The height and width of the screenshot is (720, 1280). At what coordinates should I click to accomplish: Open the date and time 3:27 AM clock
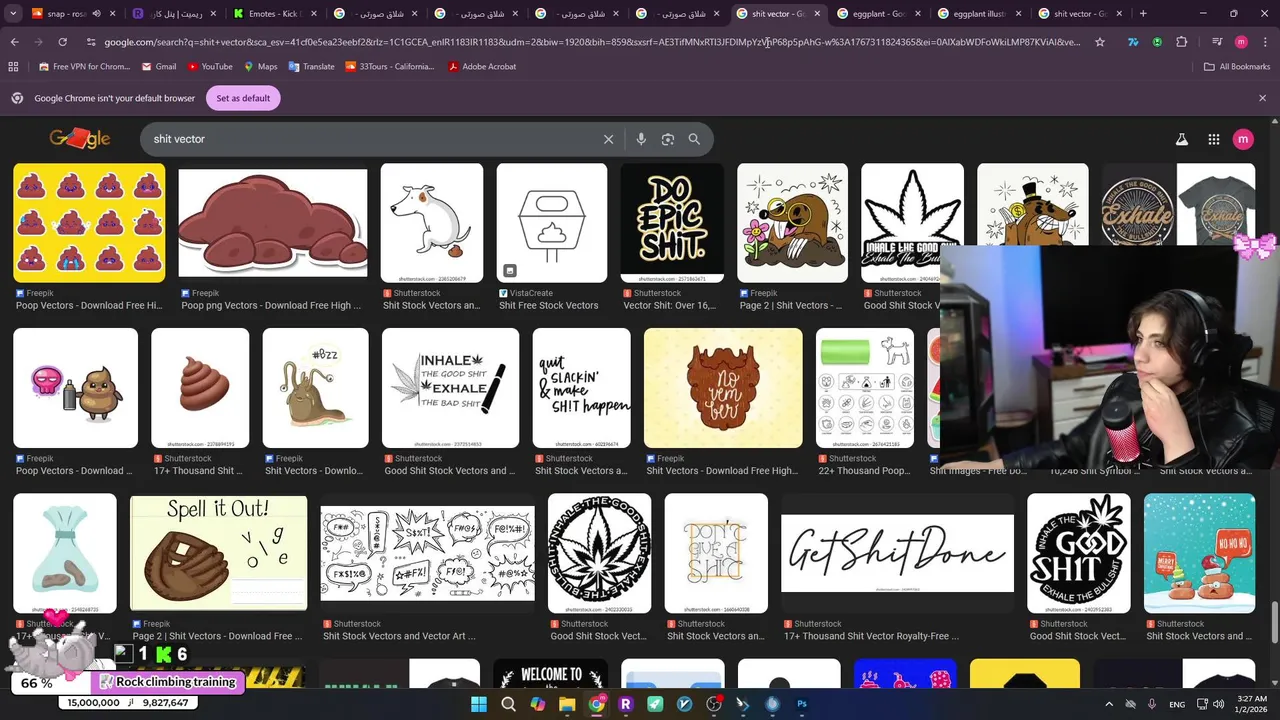(x=1252, y=704)
